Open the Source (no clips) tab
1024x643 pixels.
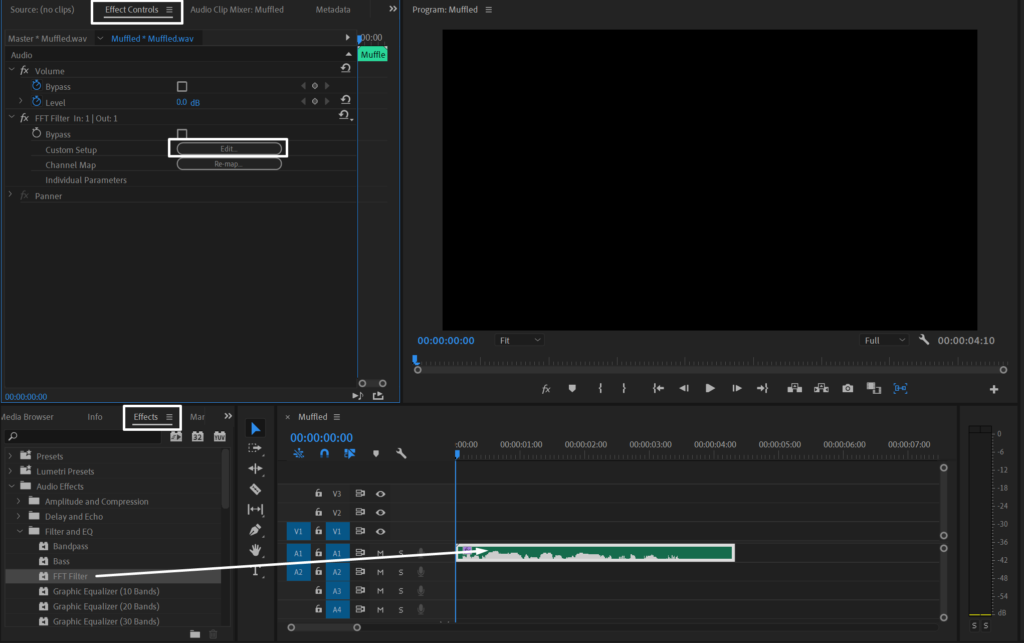pos(42,10)
